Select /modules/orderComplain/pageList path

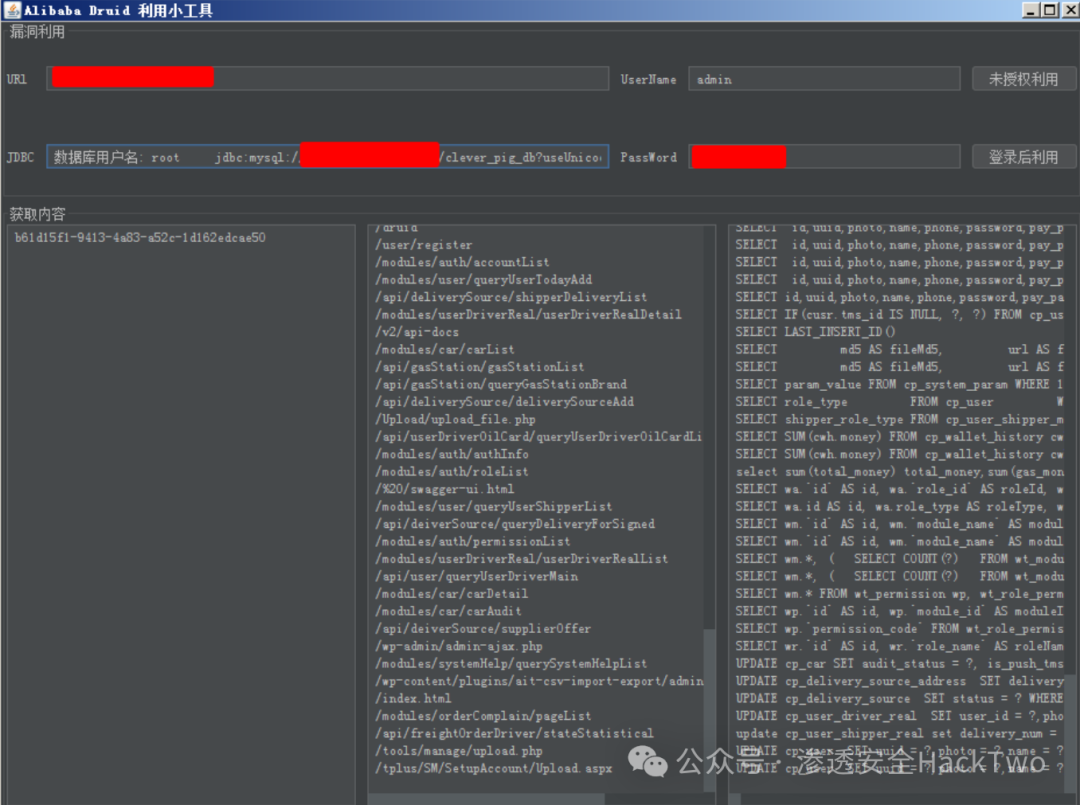tap(483, 716)
